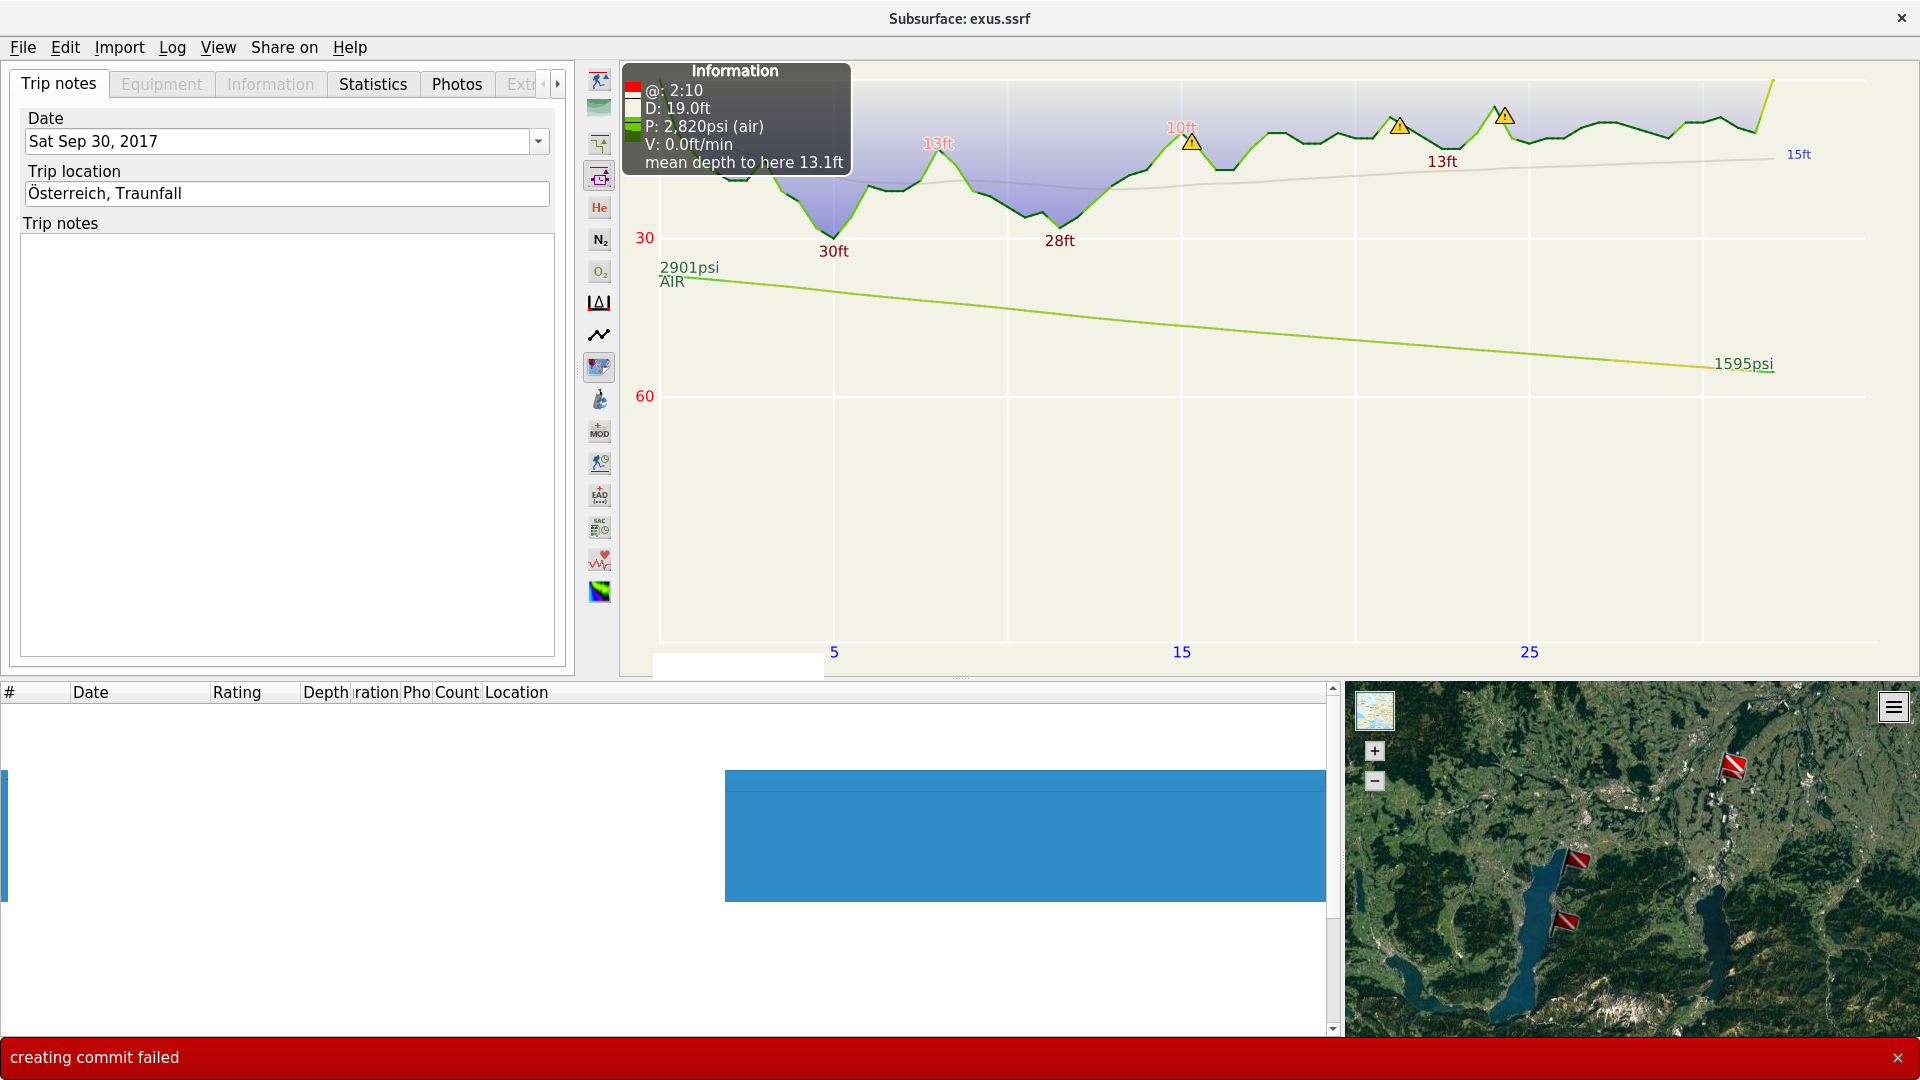The height and width of the screenshot is (1080, 1920).
Task: Switch to the Statistics tab
Action: pos(372,84)
